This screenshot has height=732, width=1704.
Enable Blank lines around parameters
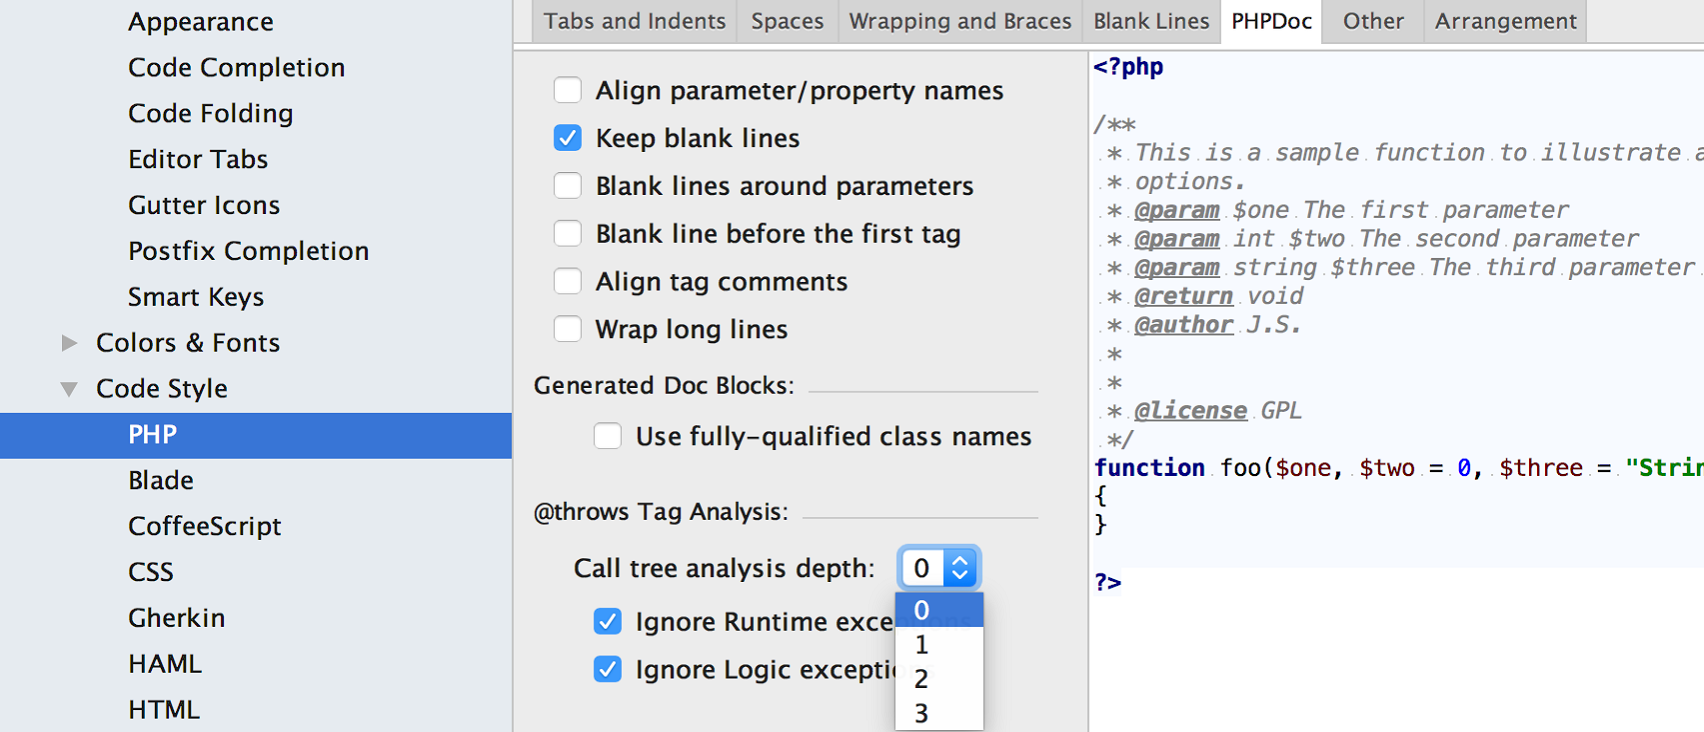[568, 186]
